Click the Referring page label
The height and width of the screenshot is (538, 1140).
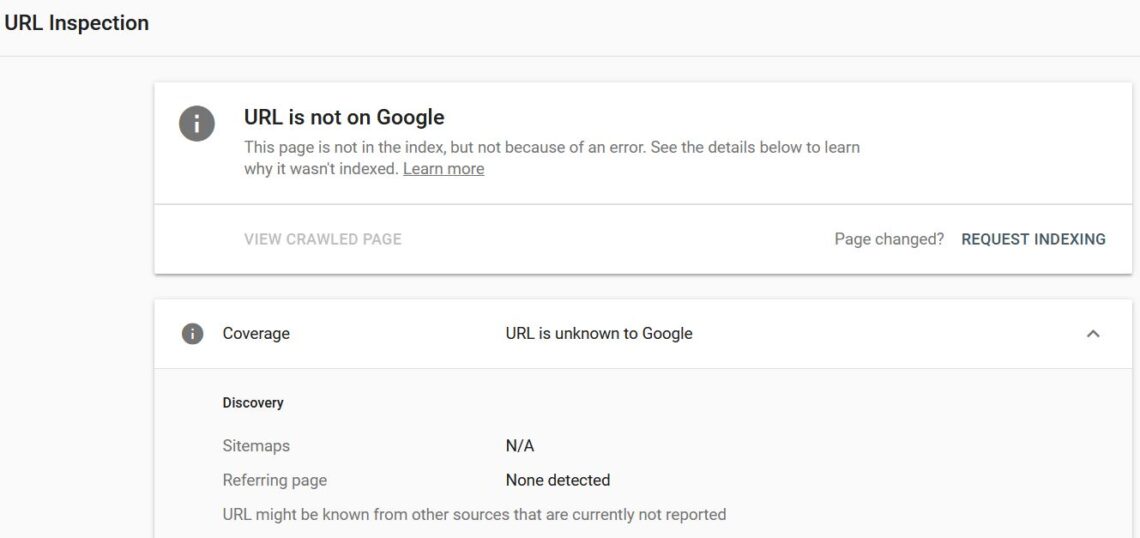(275, 481)
